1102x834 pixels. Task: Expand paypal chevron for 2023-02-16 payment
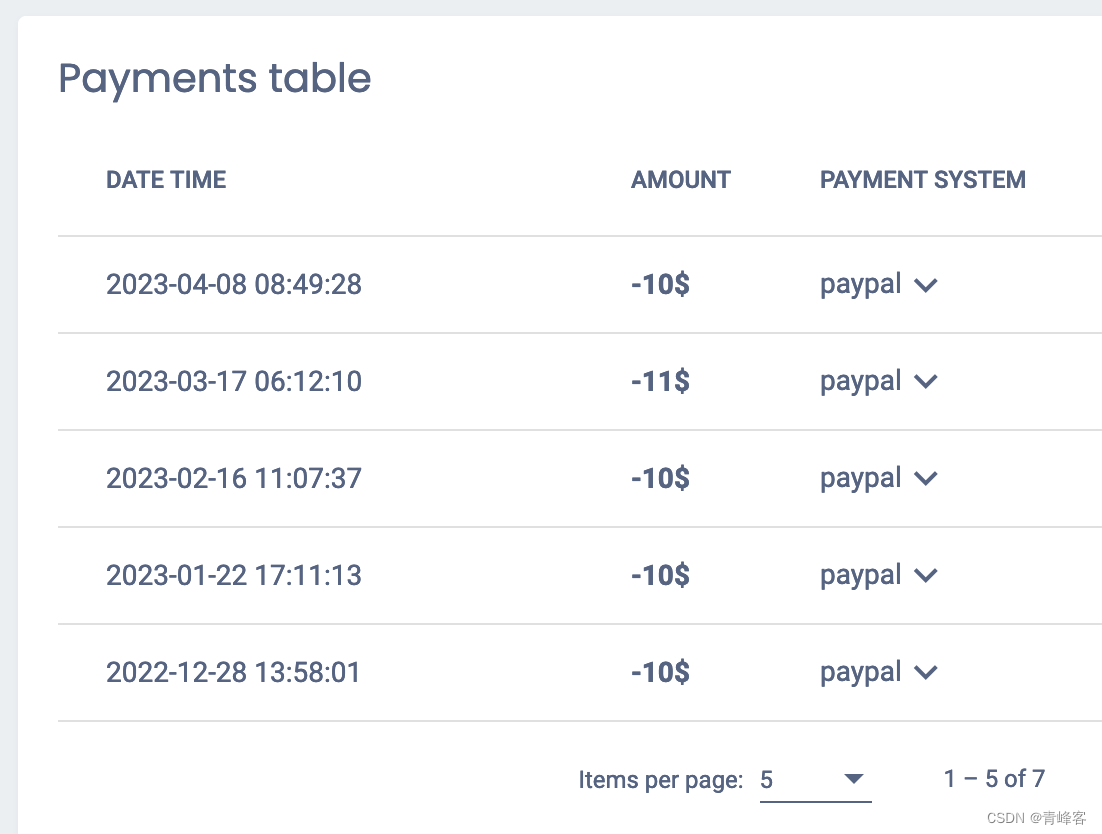(x=926, y=478)
